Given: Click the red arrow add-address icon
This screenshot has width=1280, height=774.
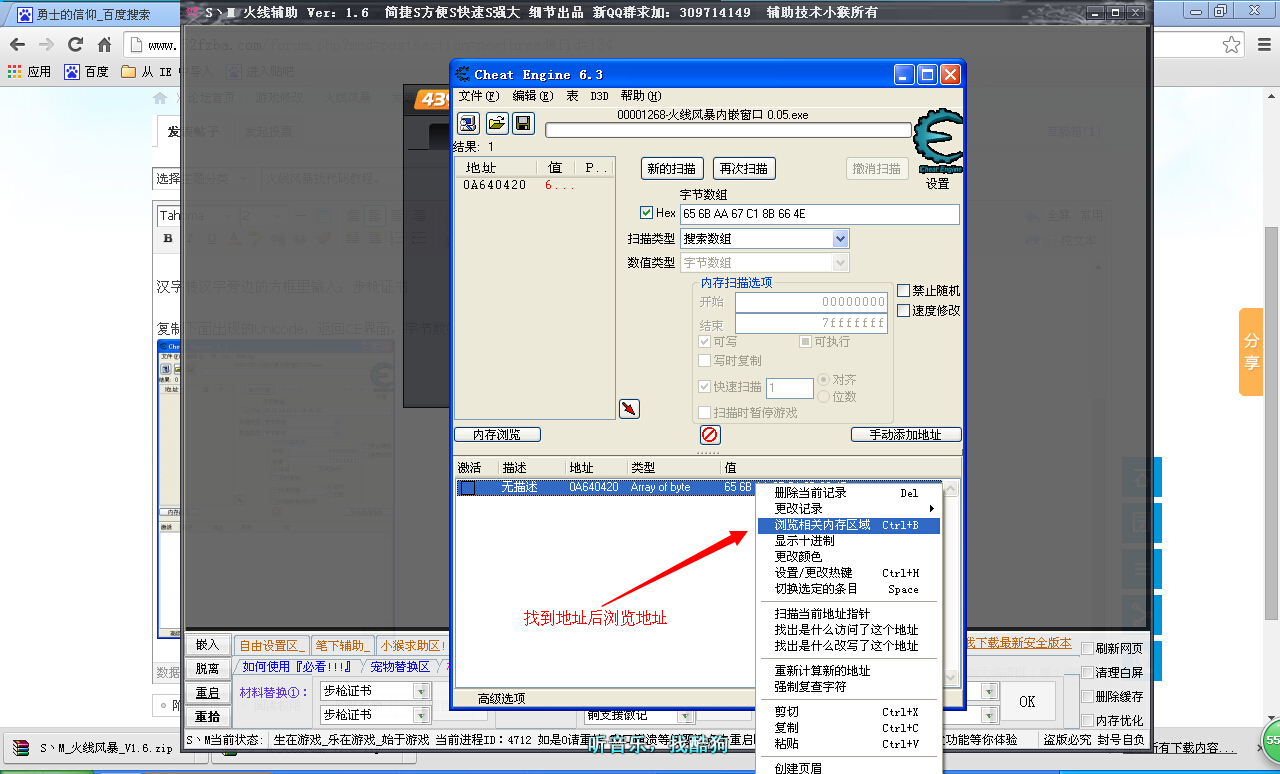Looking at the screenshot, I should (x=629, y=409).
